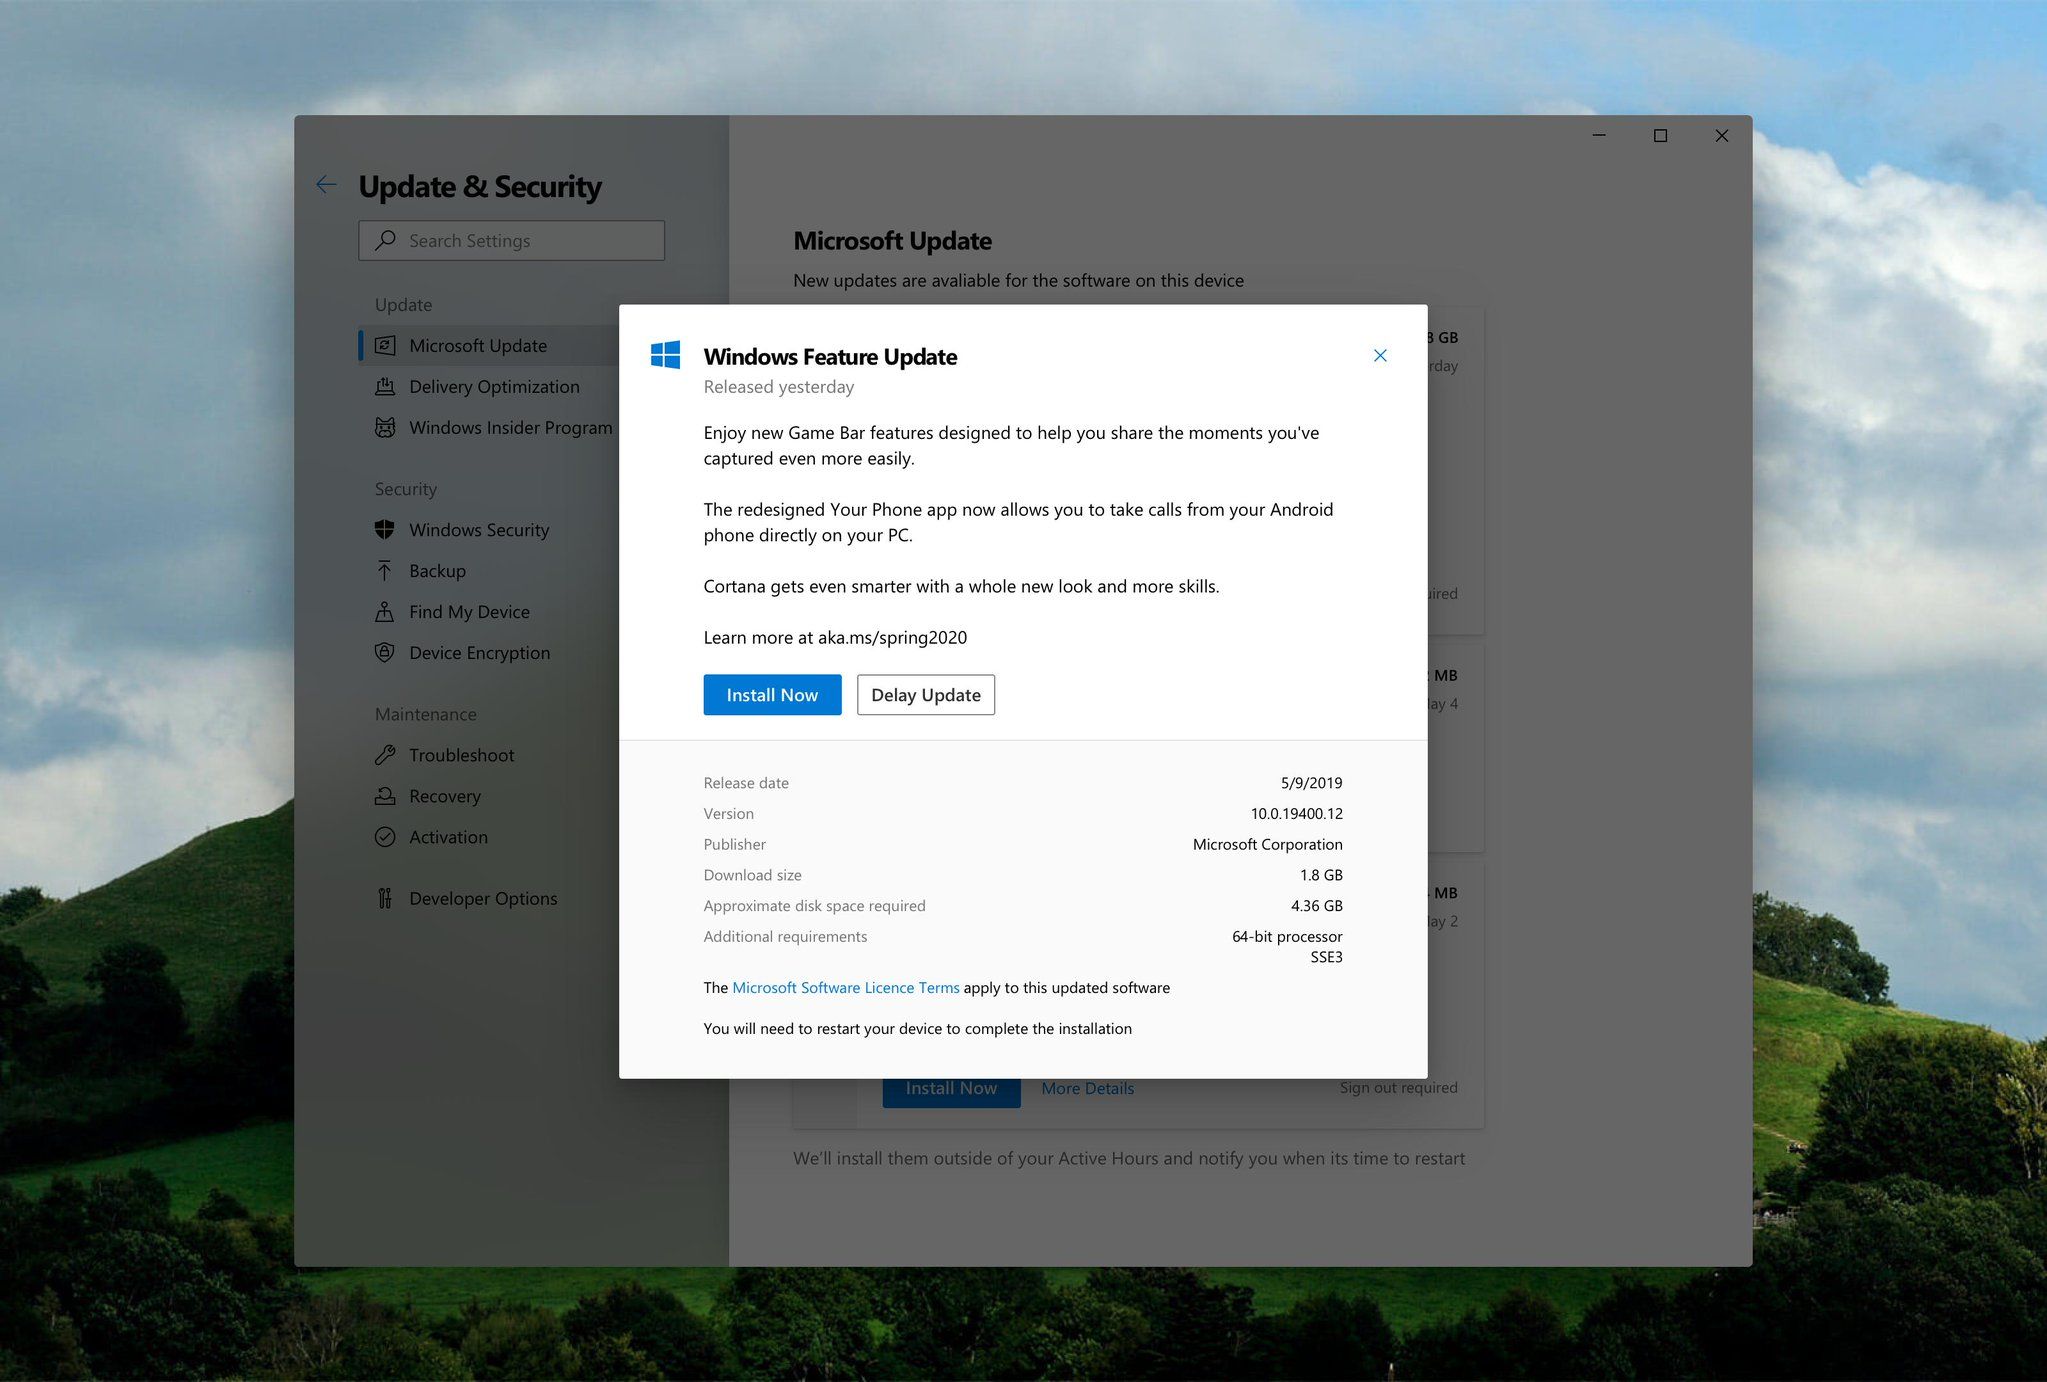Click the '64-bit processor' requirement text
The height and width of the screenshot is (1382, 2047).
1287,936
